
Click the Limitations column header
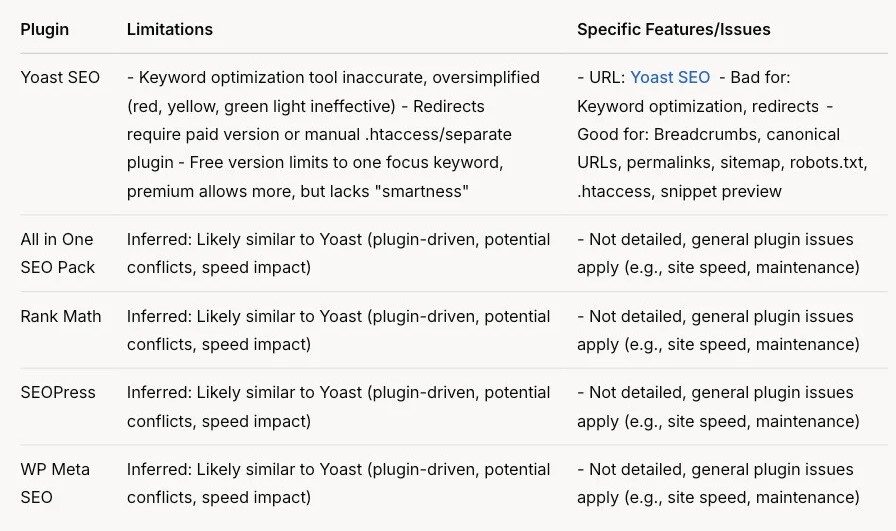click(170, 29)
